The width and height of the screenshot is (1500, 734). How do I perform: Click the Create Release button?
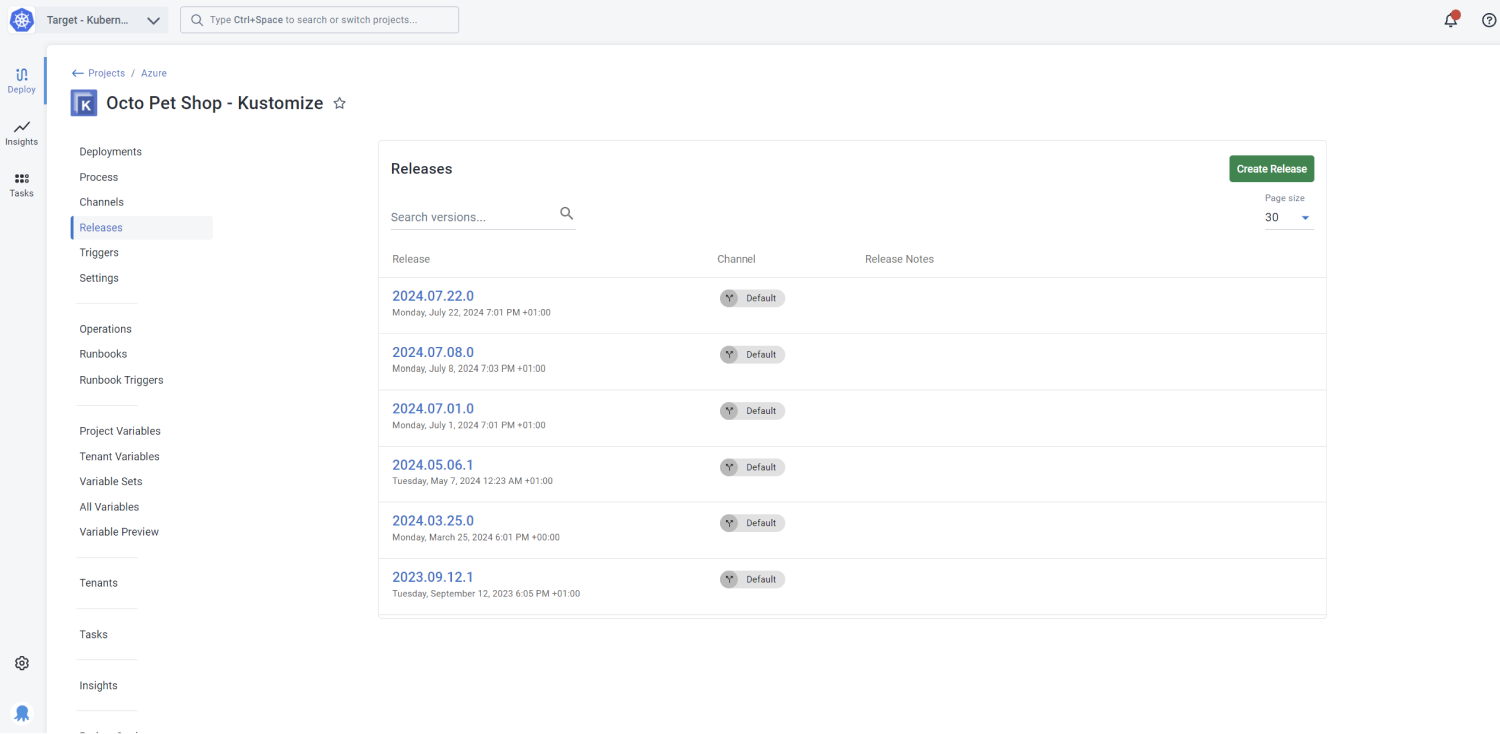point(1271,168)
